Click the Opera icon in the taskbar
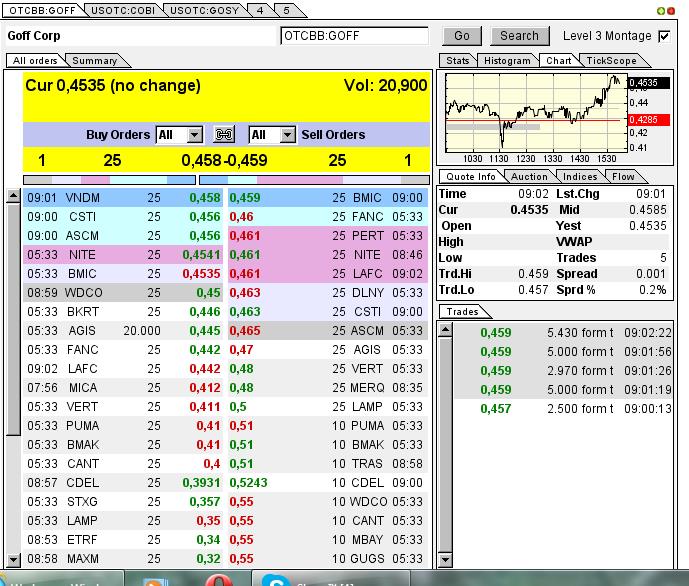 pyautogui.click(x=218, y=580)
